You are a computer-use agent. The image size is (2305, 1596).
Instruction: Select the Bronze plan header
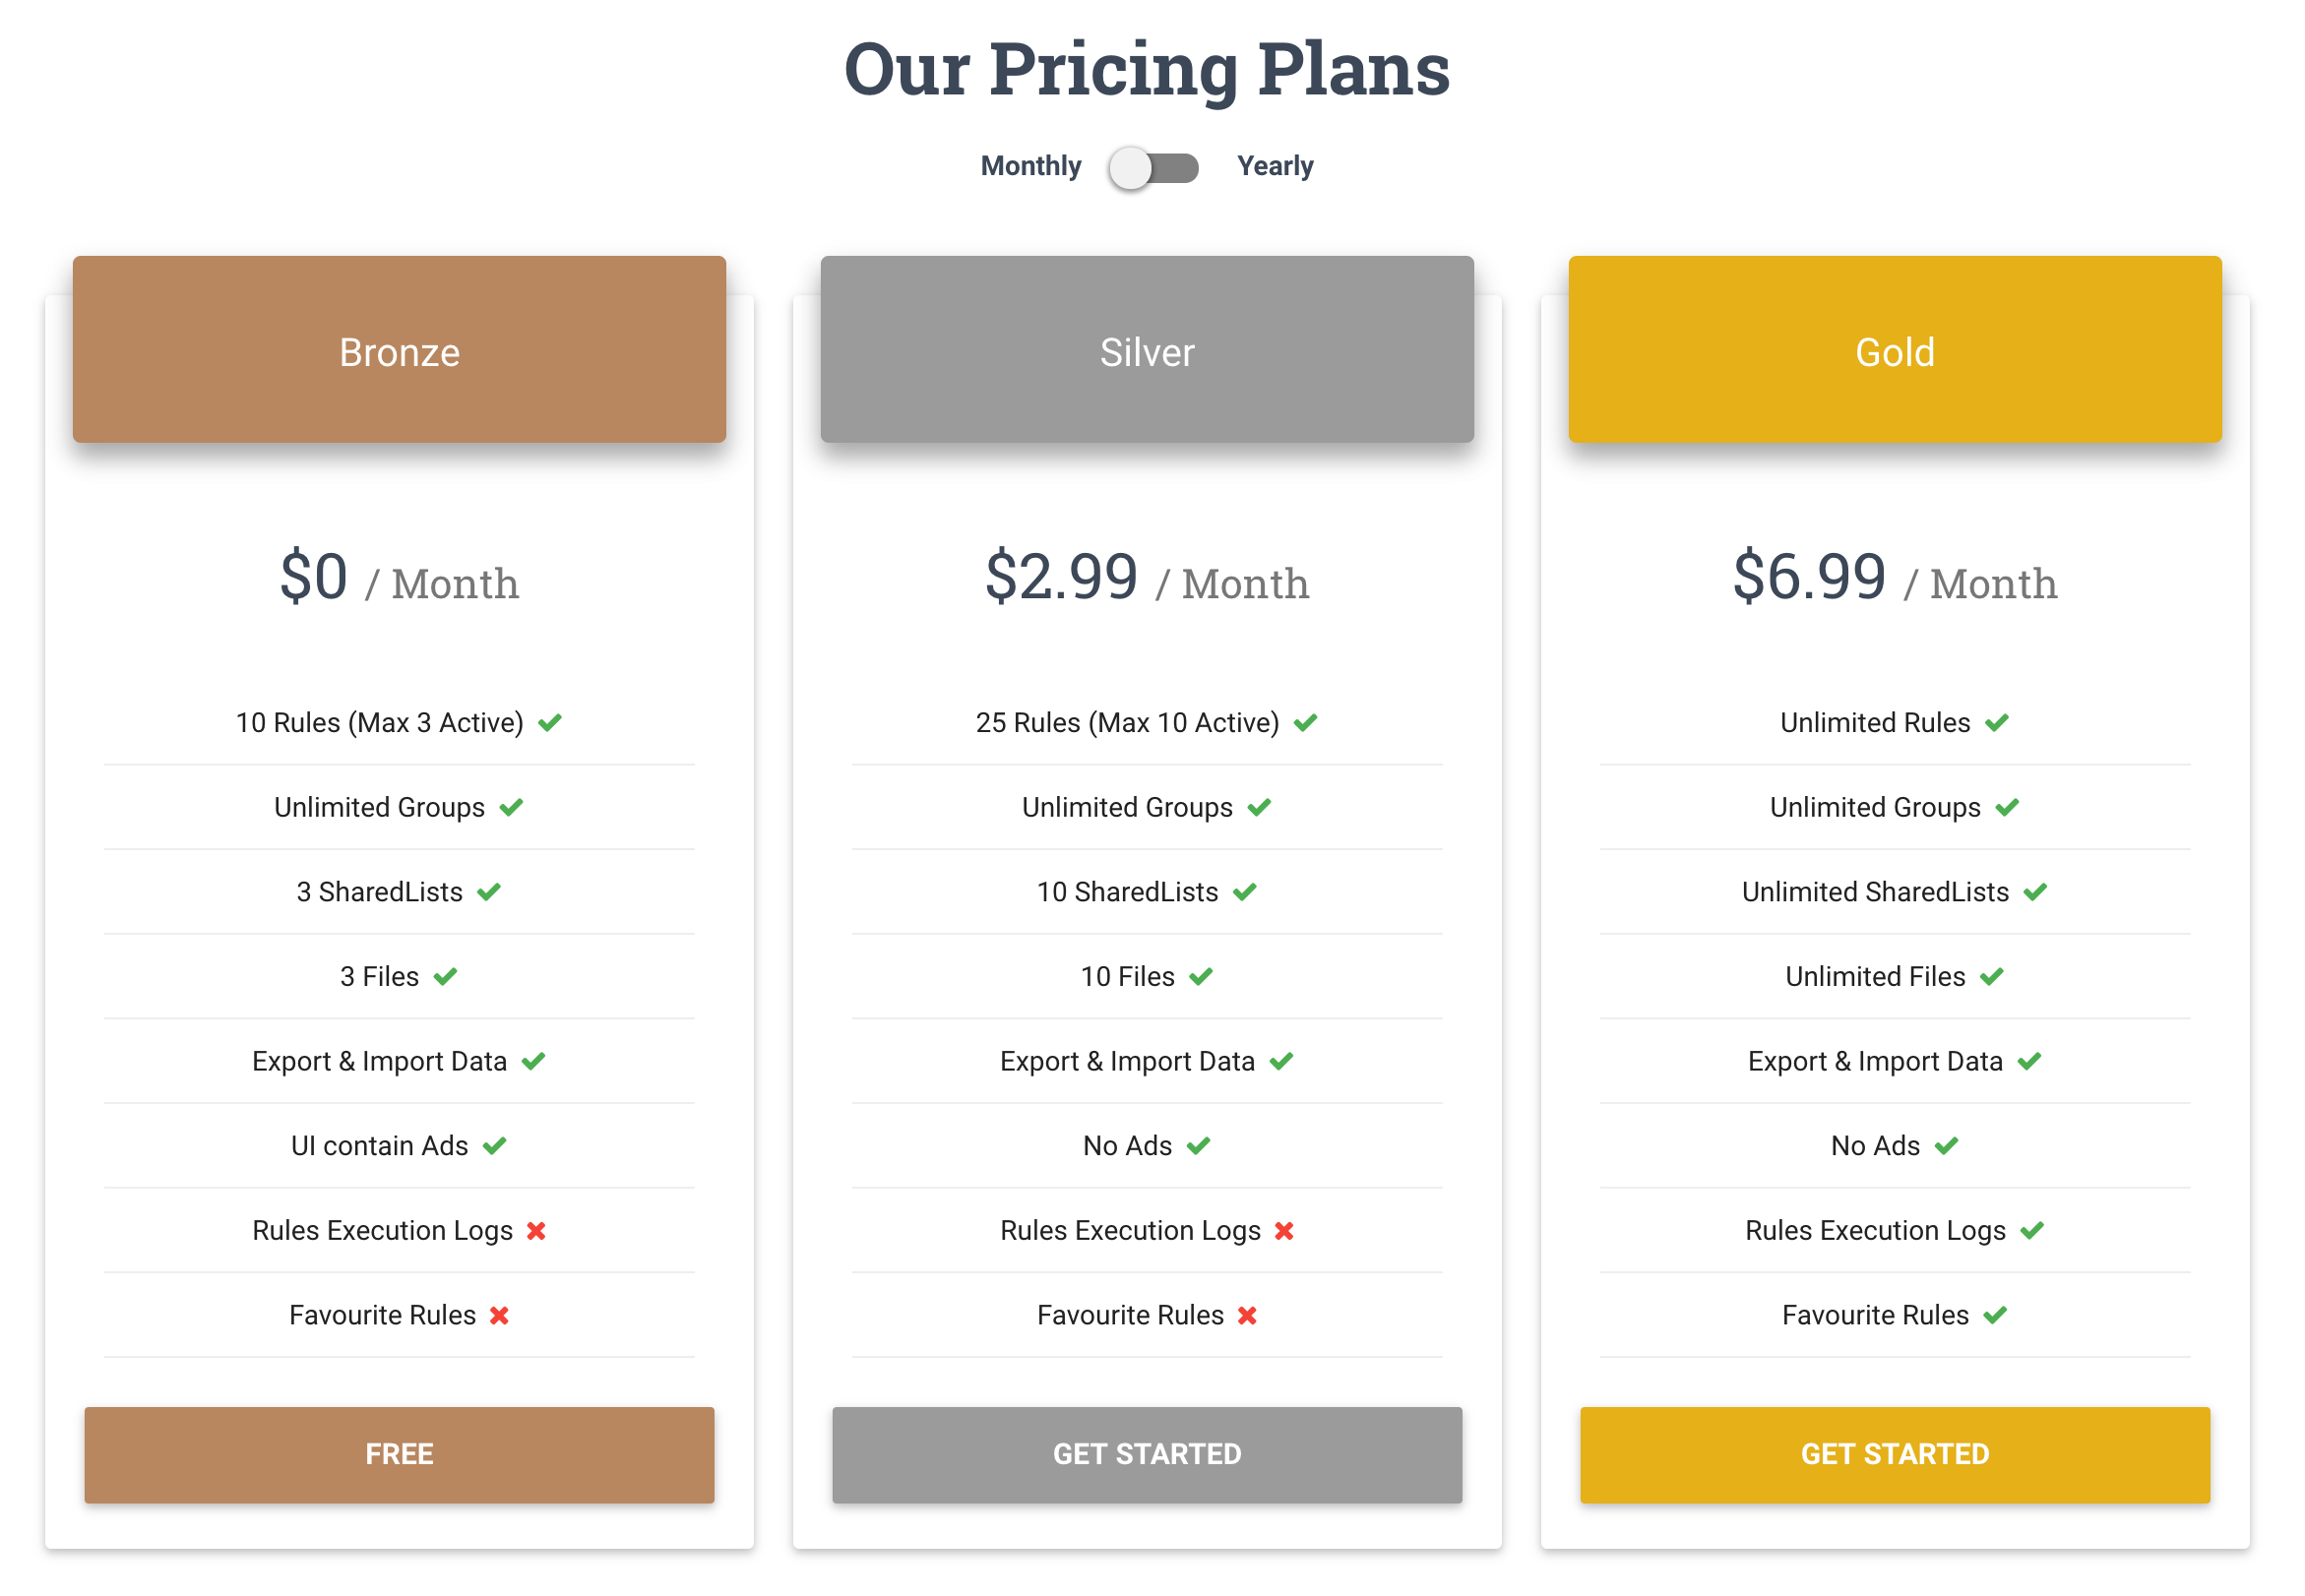[399, 349]
